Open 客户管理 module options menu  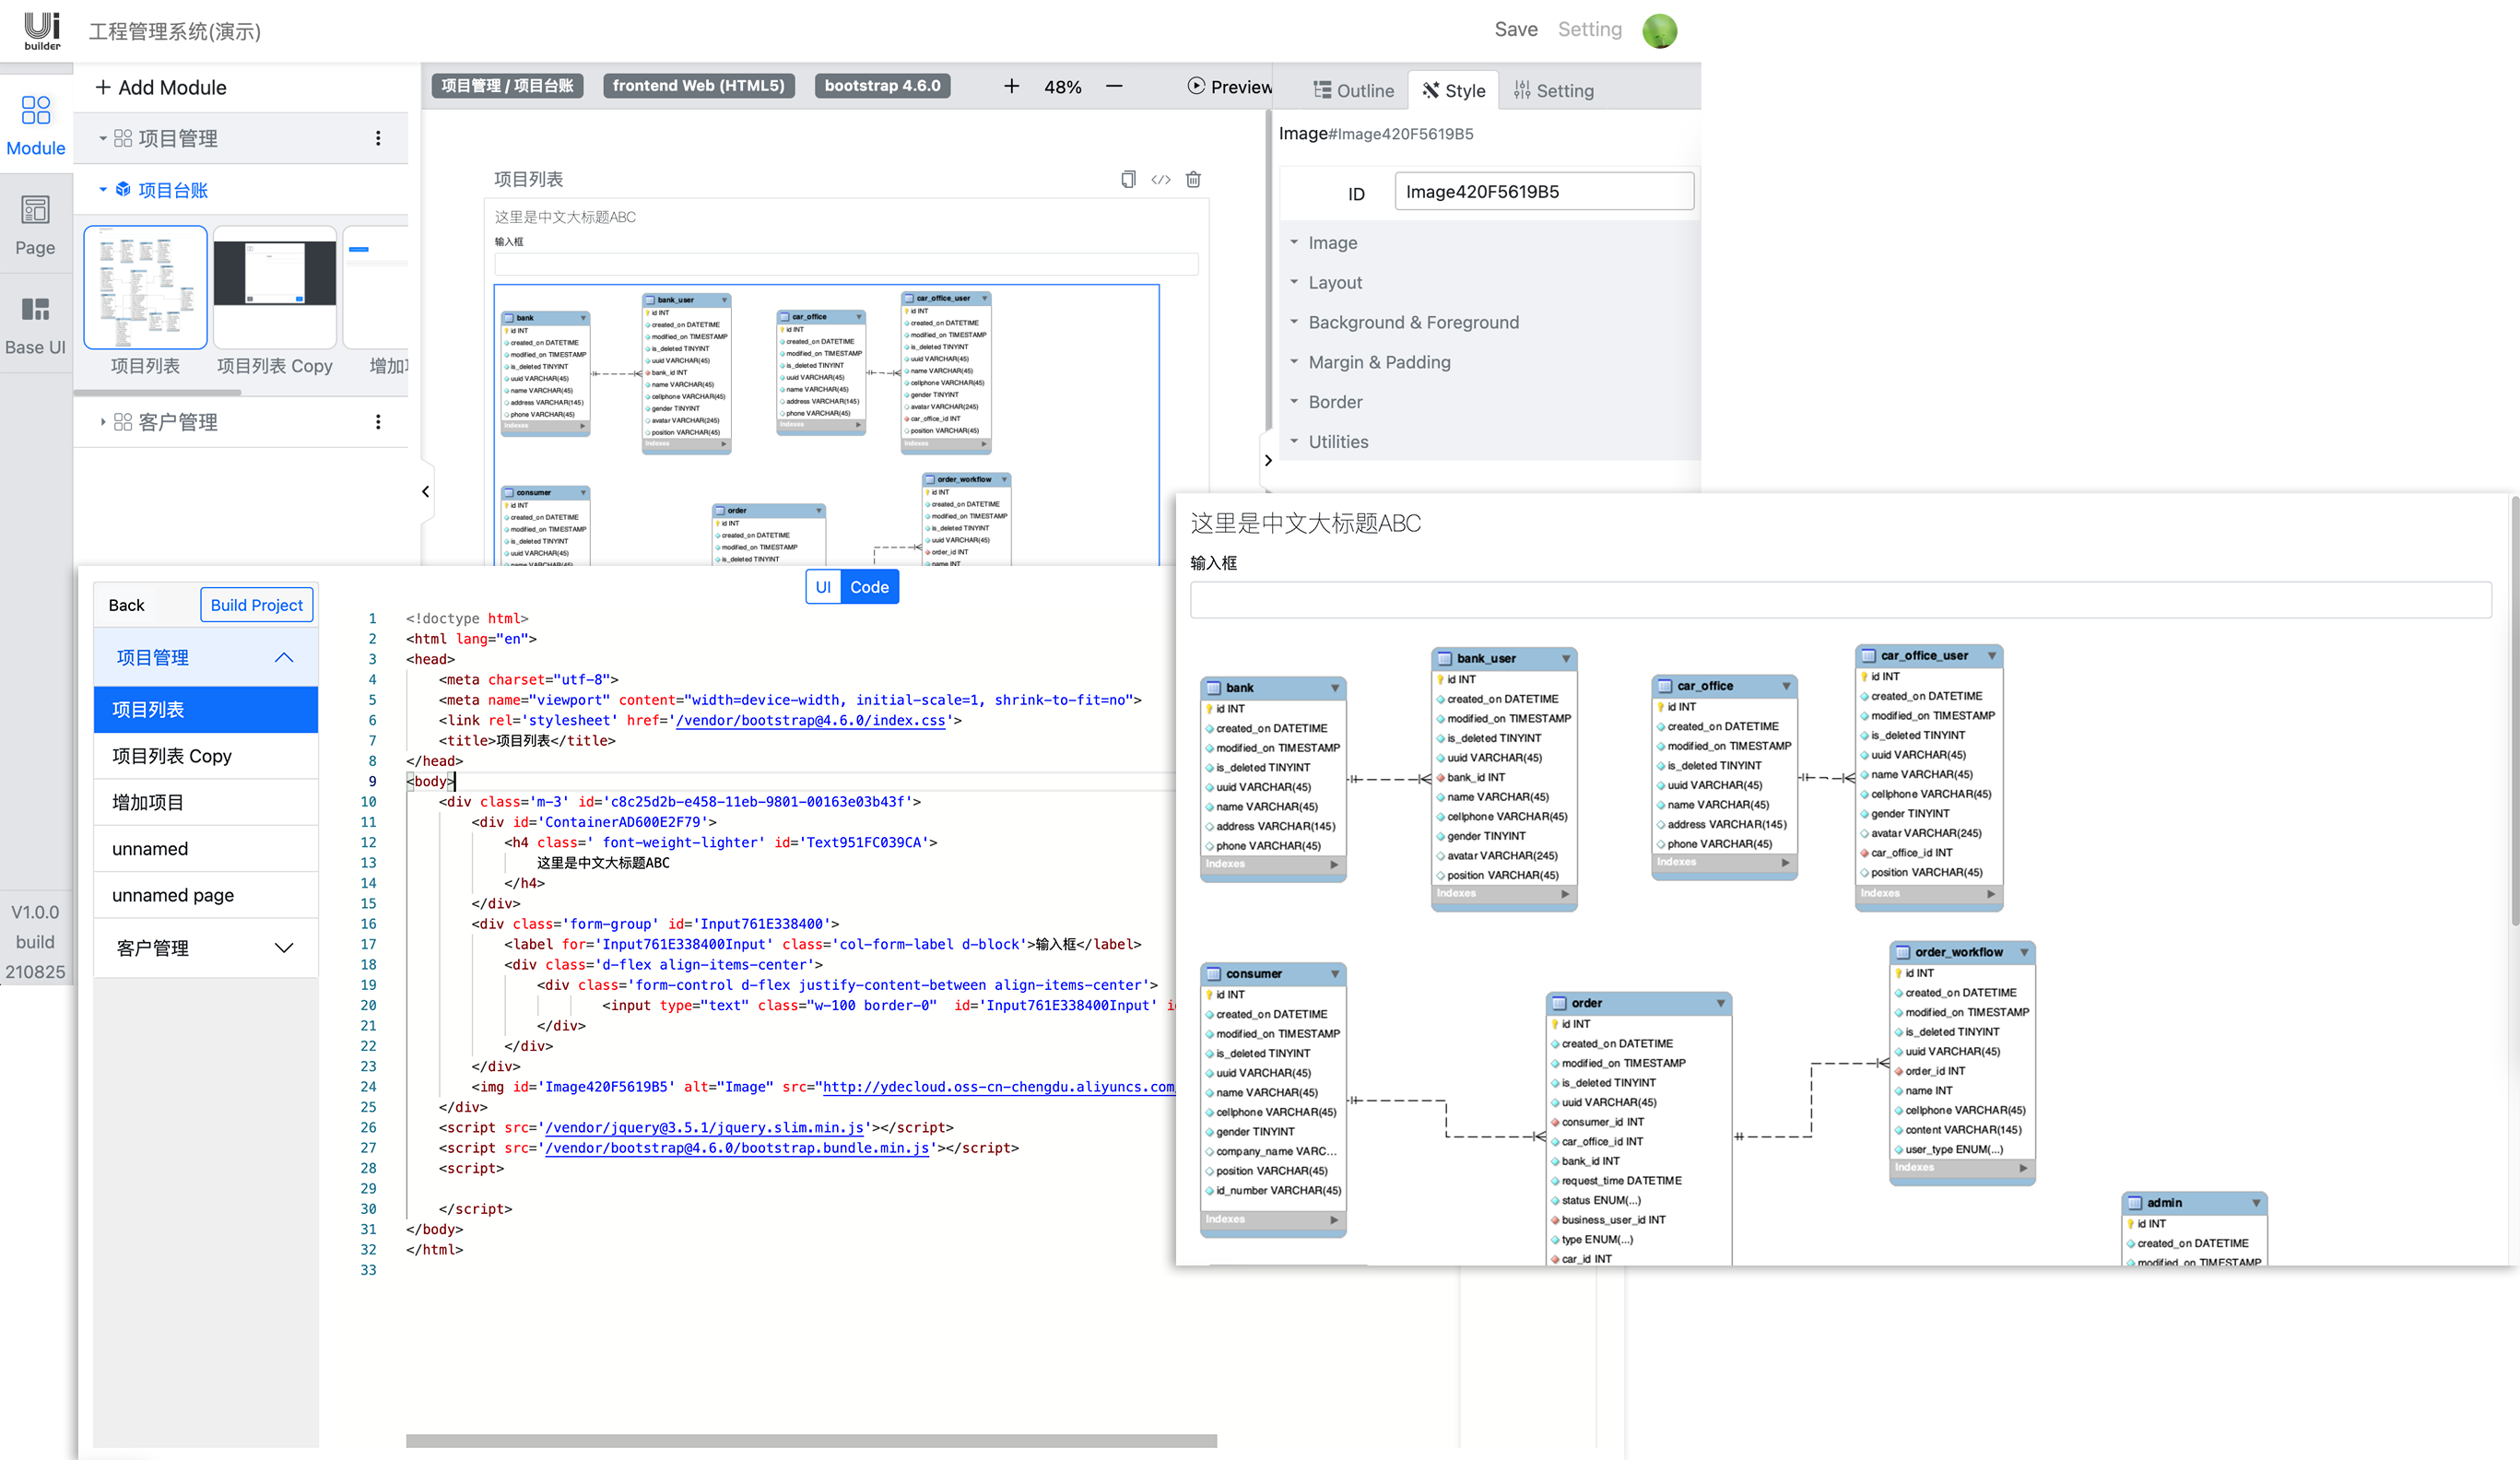(x=378, y=422)
